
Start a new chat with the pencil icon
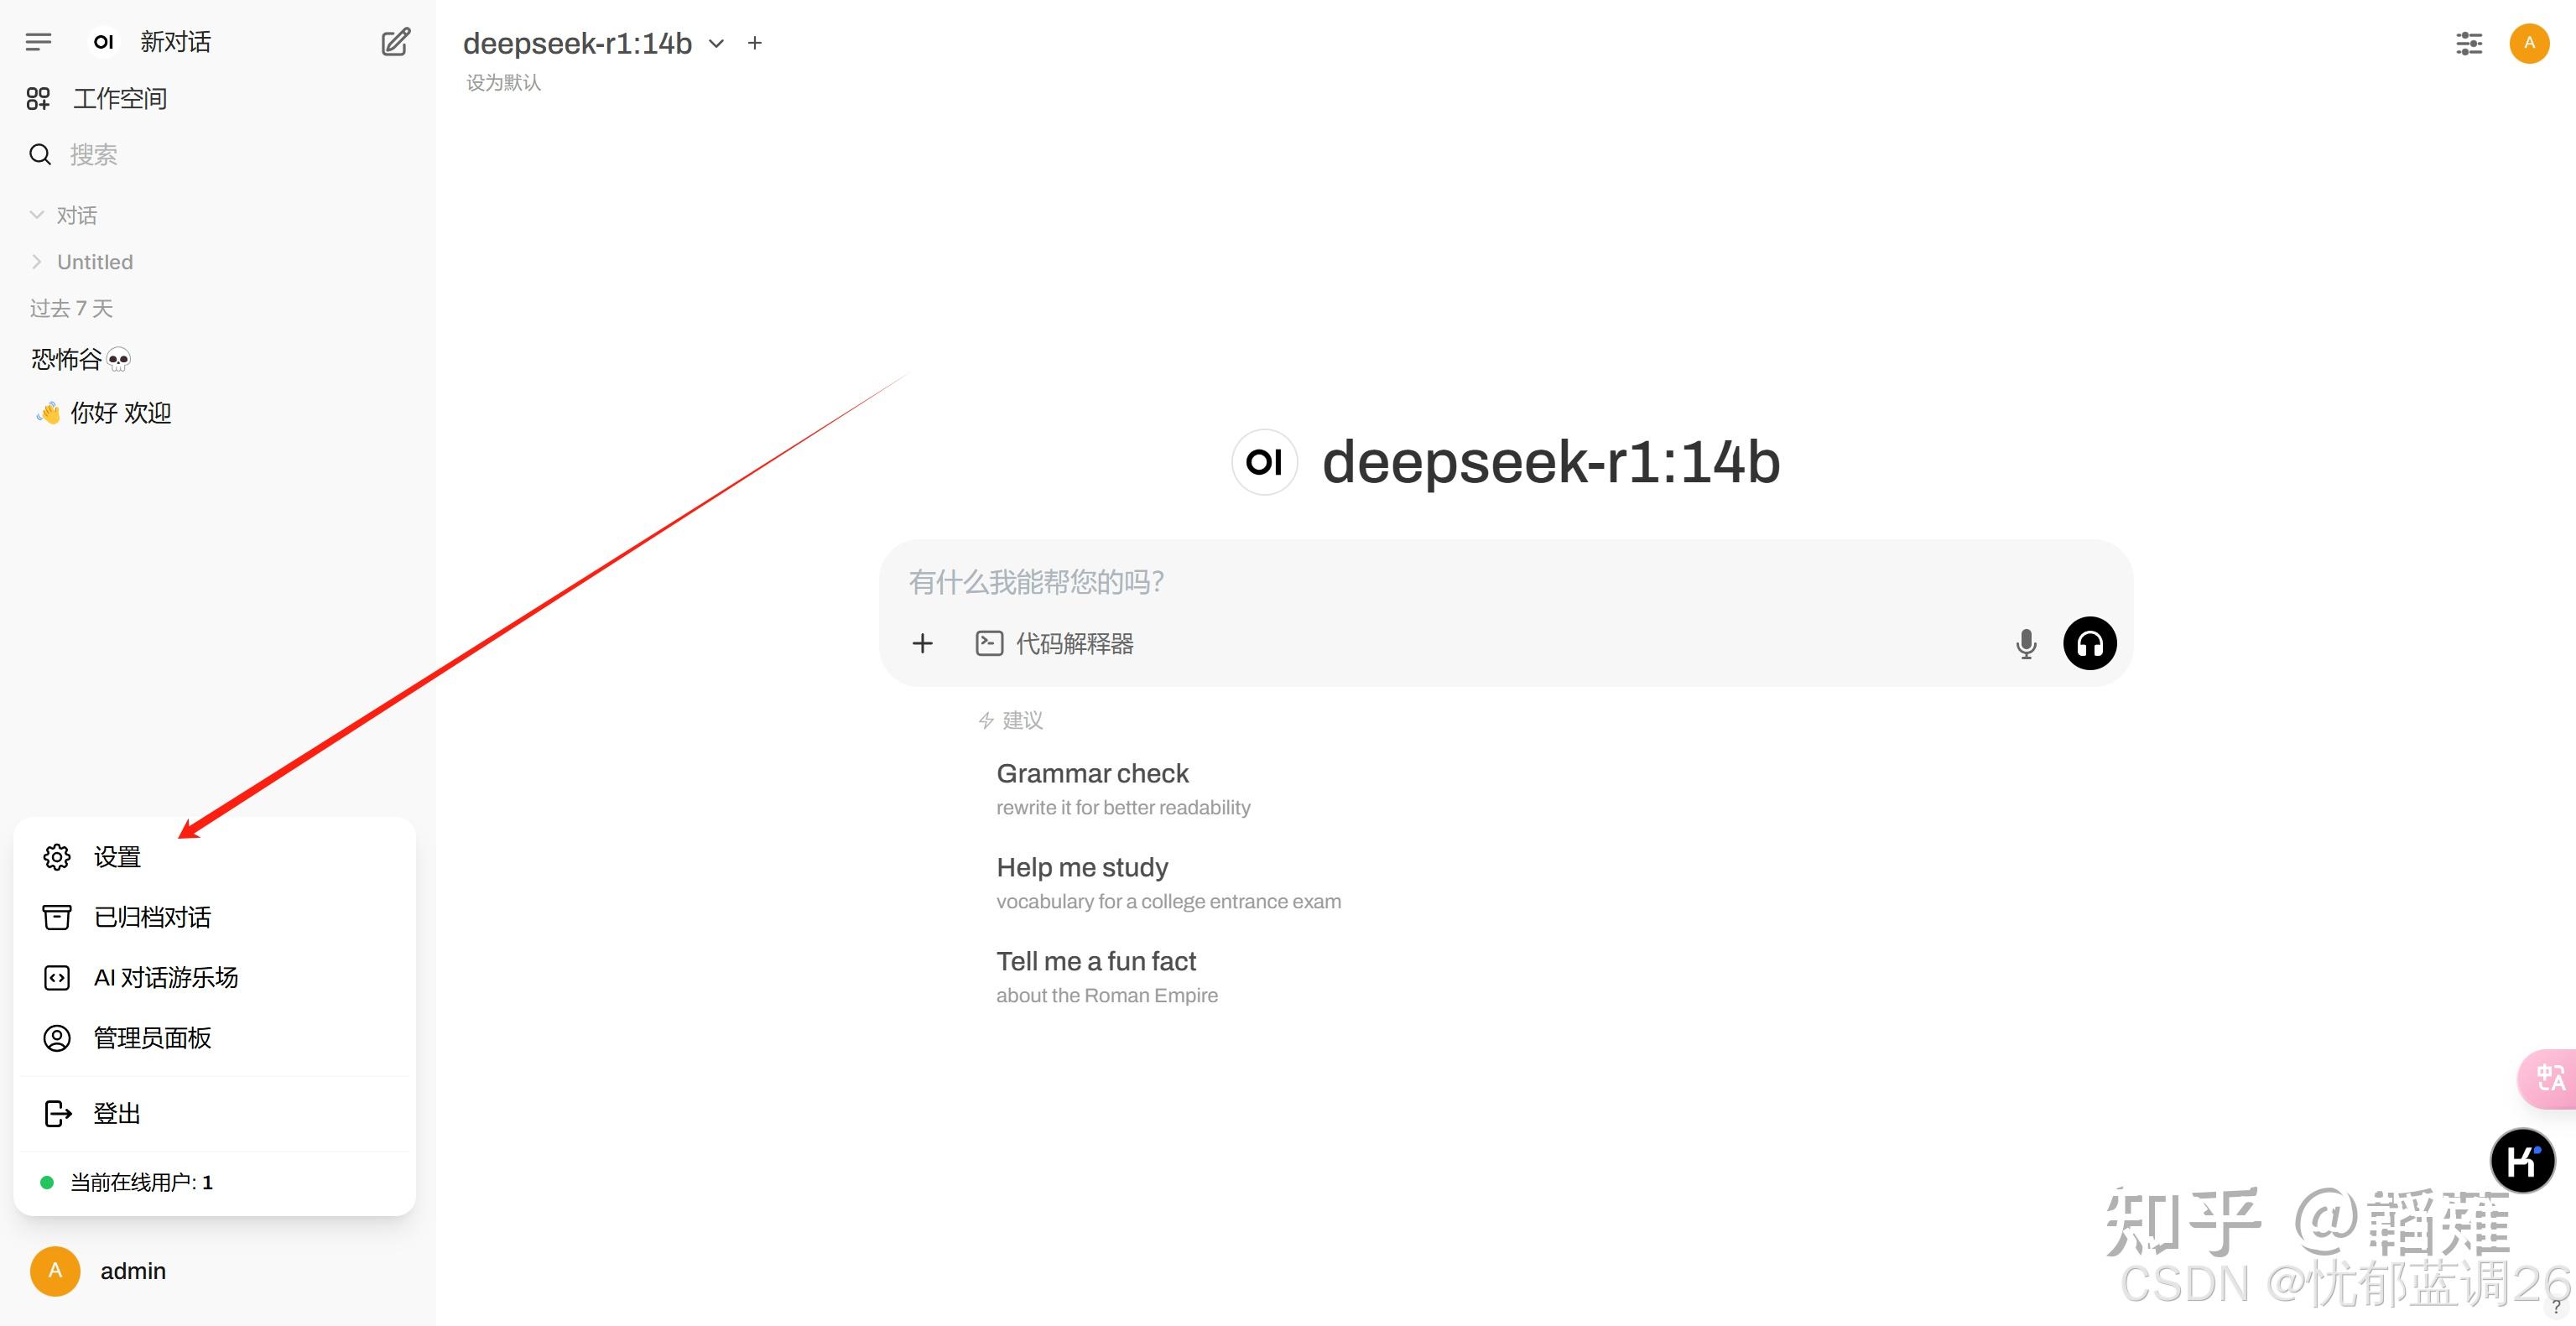(395, 42)
